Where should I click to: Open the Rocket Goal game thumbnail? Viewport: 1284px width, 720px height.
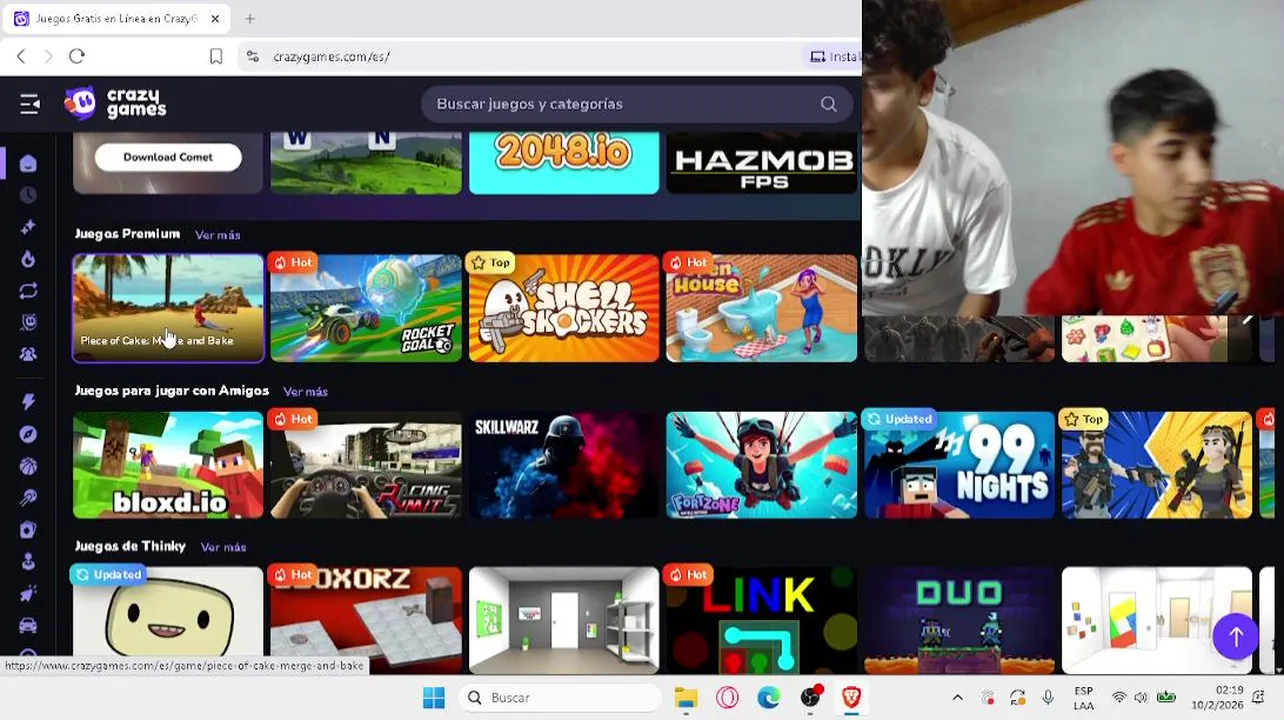(366, 308)
